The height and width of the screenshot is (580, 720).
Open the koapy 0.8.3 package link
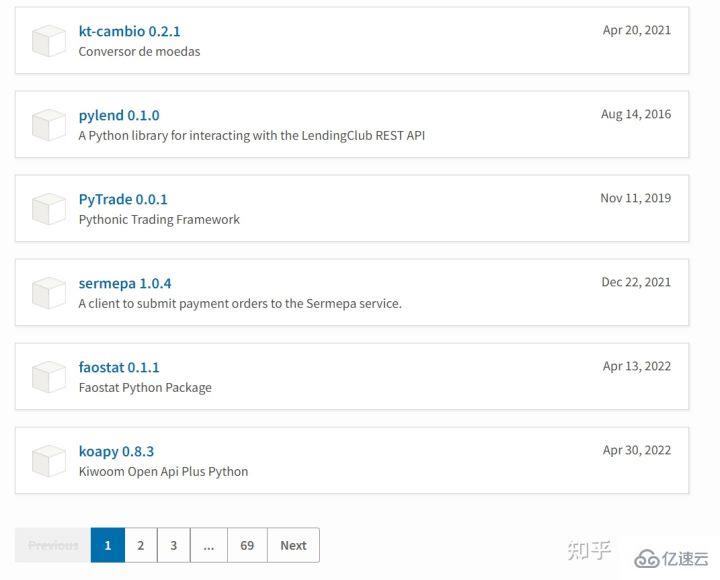[x=116, y=451]
